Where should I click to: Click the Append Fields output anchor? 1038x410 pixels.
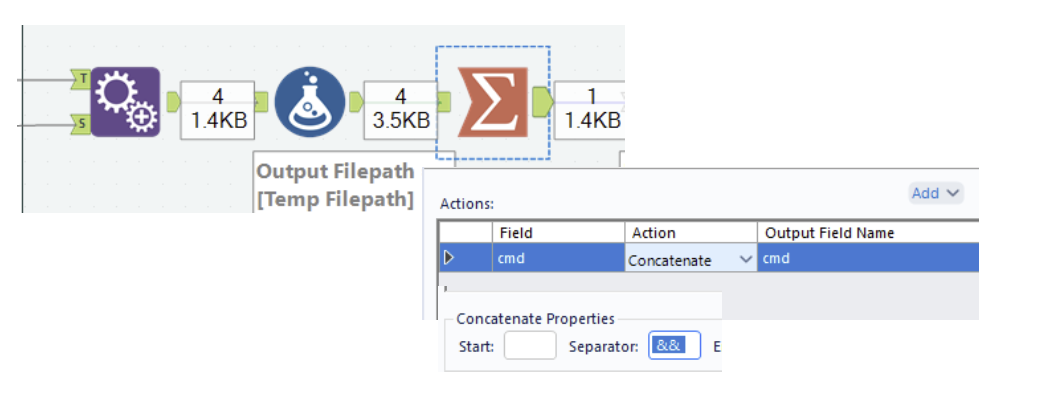point(173,101)
